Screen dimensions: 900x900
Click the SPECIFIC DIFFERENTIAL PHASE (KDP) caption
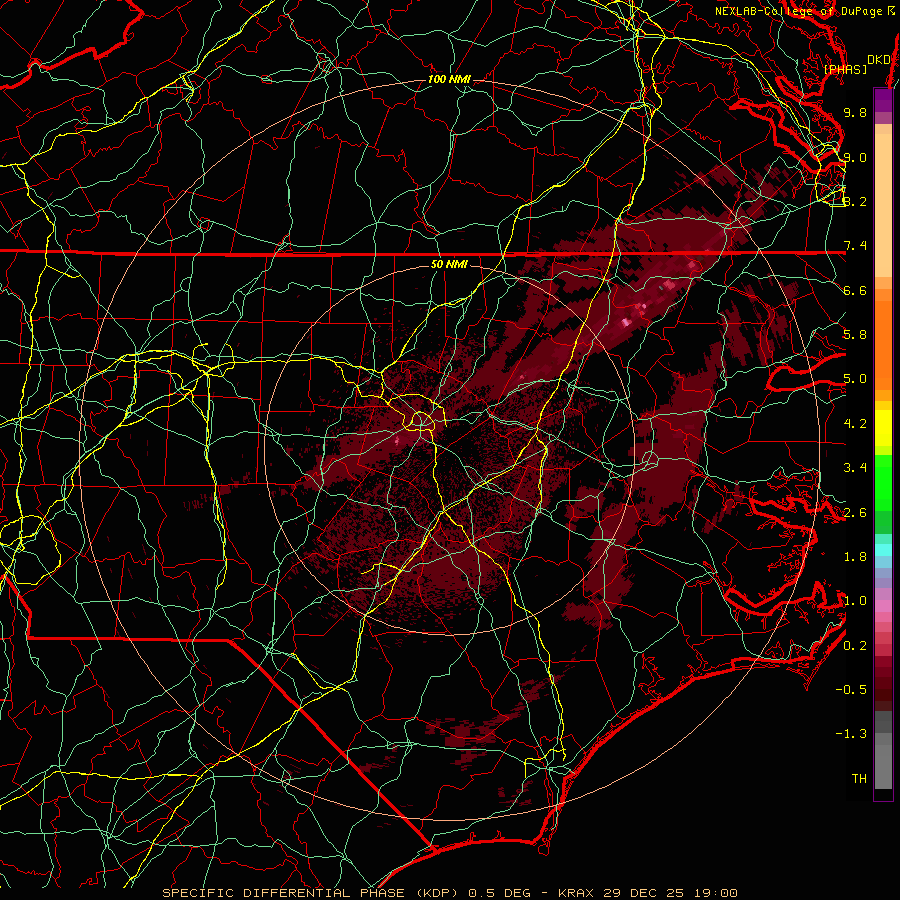point(311,893)
